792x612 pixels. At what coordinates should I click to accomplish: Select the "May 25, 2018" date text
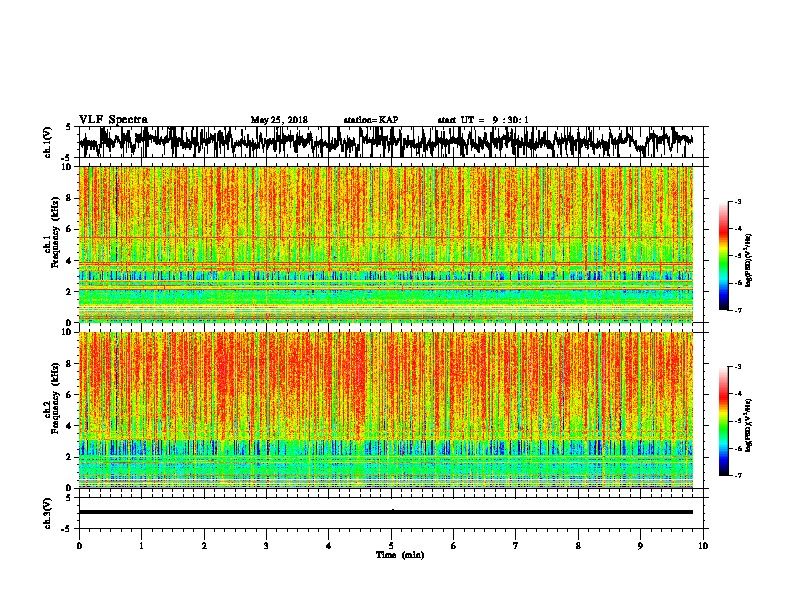pos(279,120)
